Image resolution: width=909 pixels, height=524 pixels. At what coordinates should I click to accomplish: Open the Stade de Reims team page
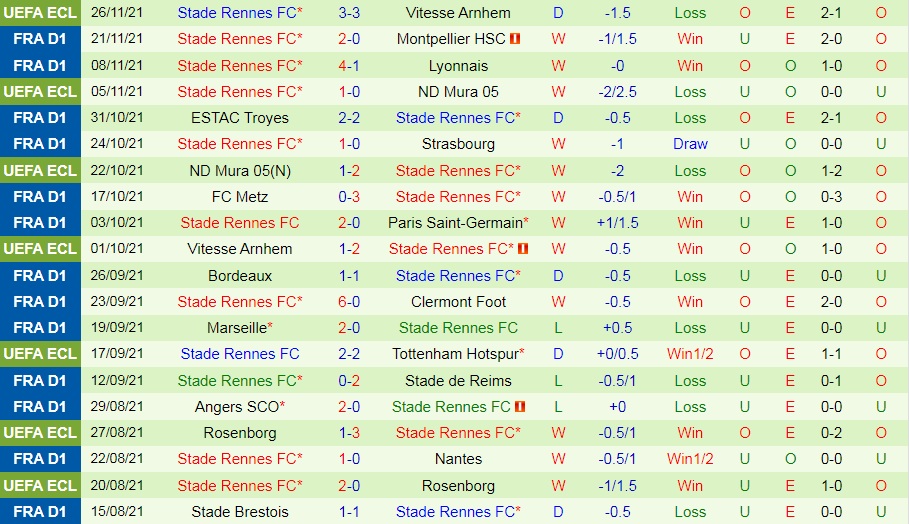tap(458, 381)
